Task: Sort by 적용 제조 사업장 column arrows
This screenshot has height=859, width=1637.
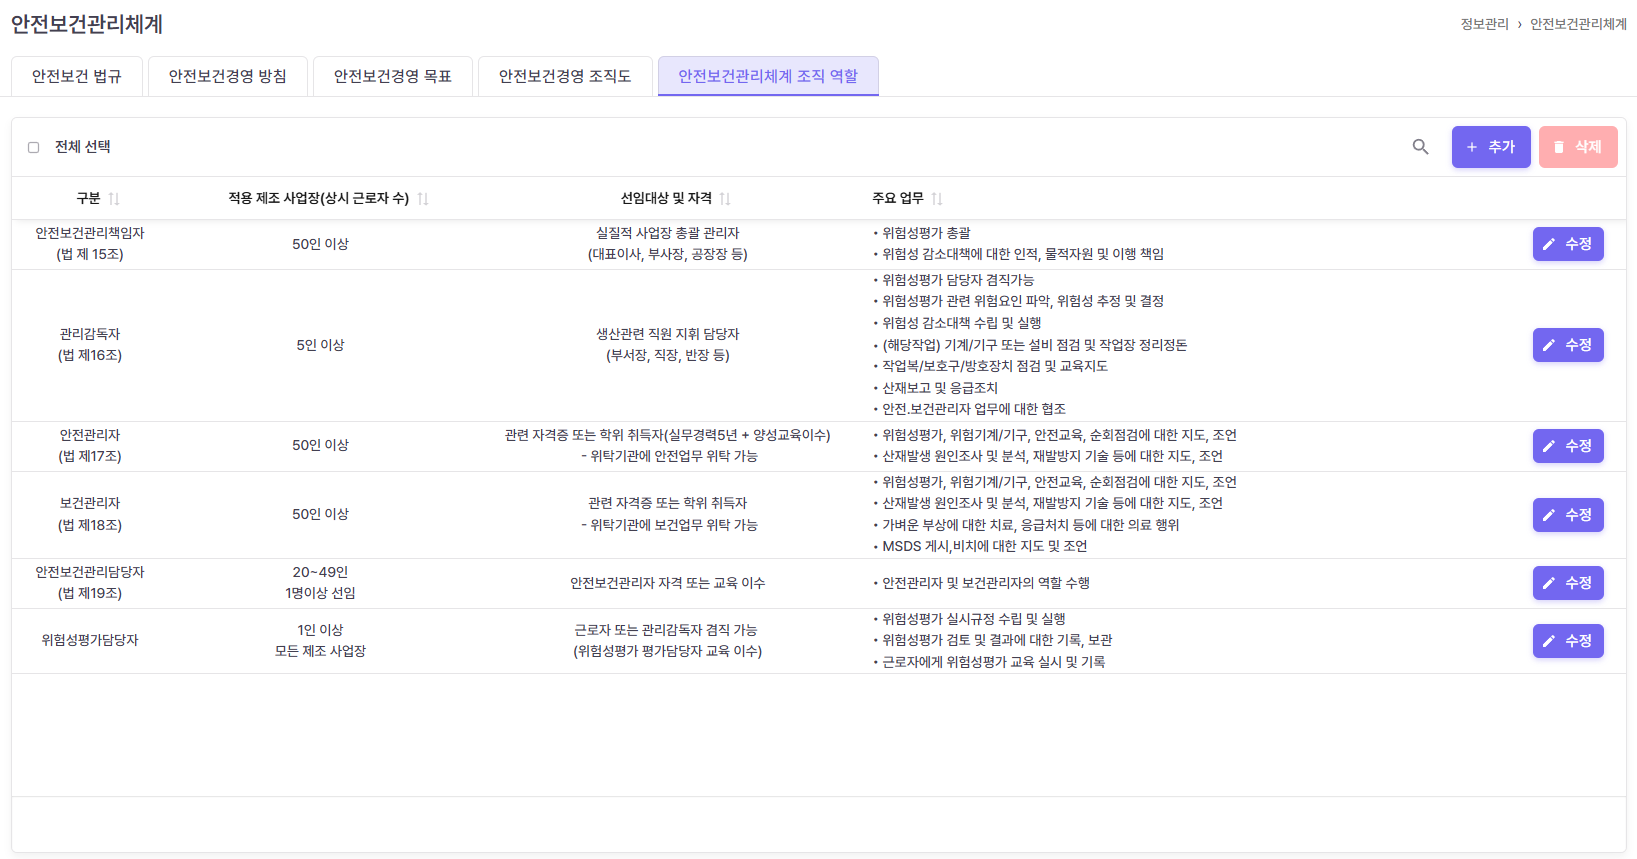Action: tap(423, 199)
